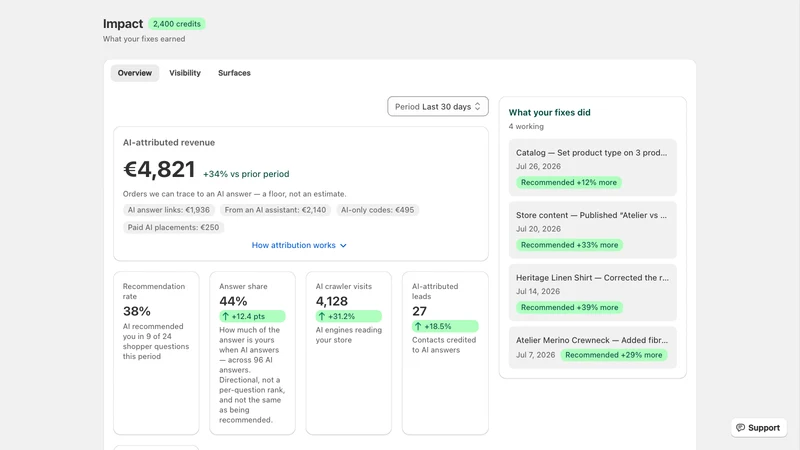Open the Surfaces tab

[x=234, y=73]
